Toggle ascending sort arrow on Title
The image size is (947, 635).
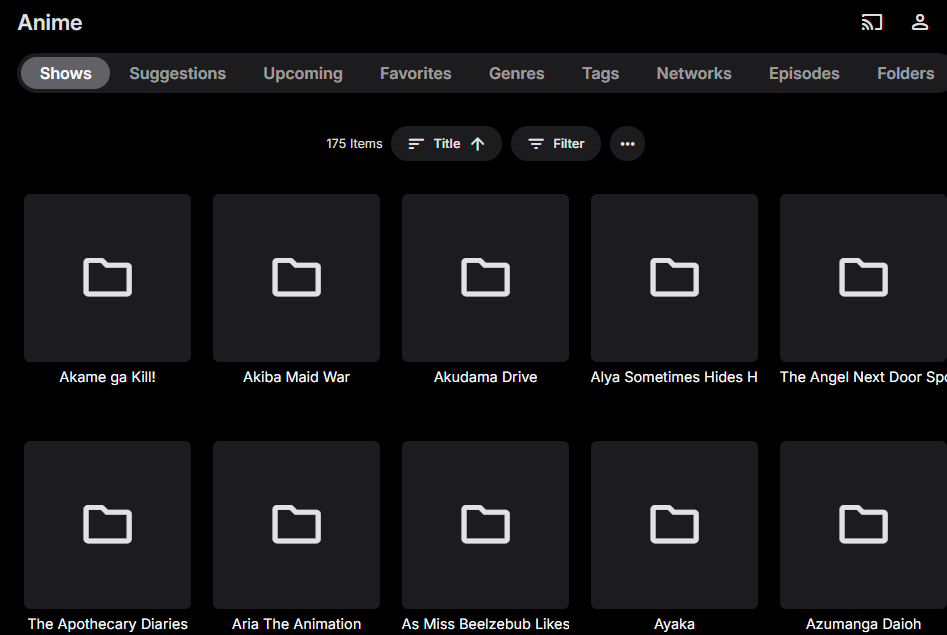coord(478,144)
